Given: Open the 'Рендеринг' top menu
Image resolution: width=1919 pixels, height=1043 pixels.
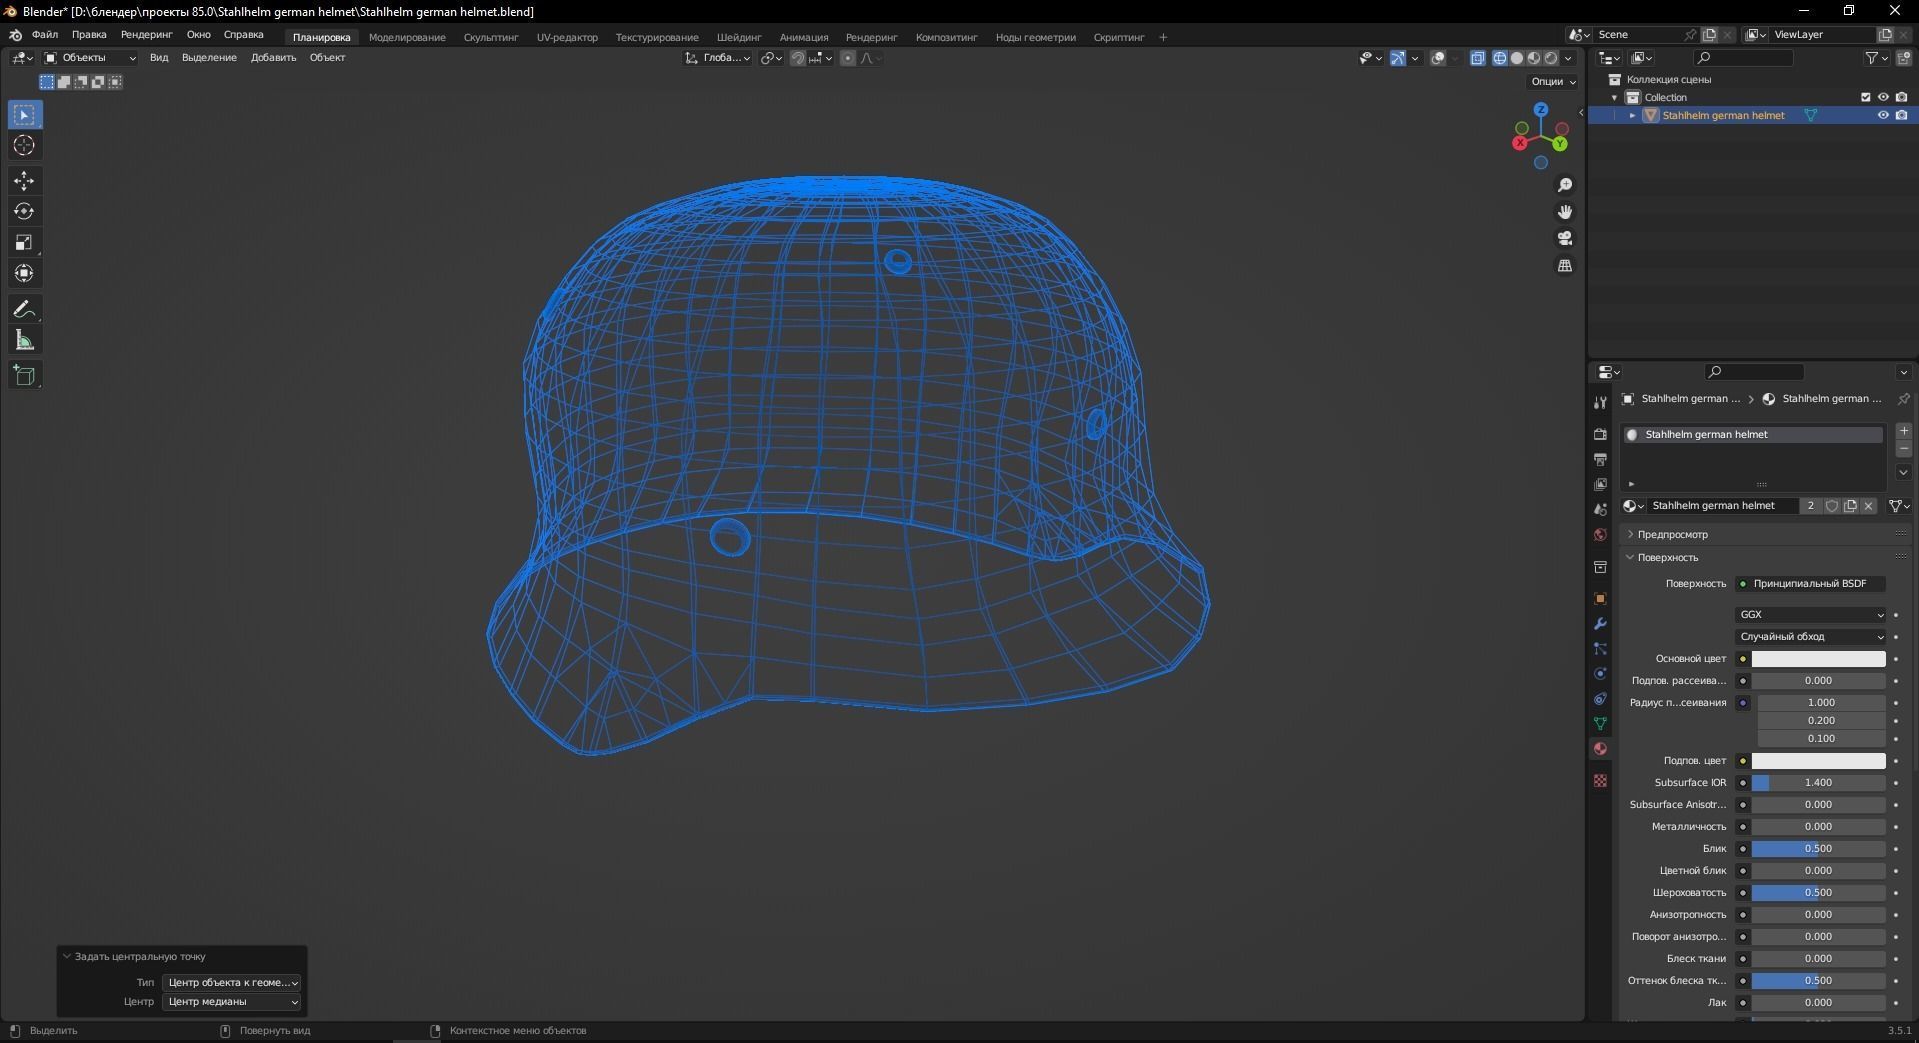Looking at the screenshot, I should tap(146, 35).
